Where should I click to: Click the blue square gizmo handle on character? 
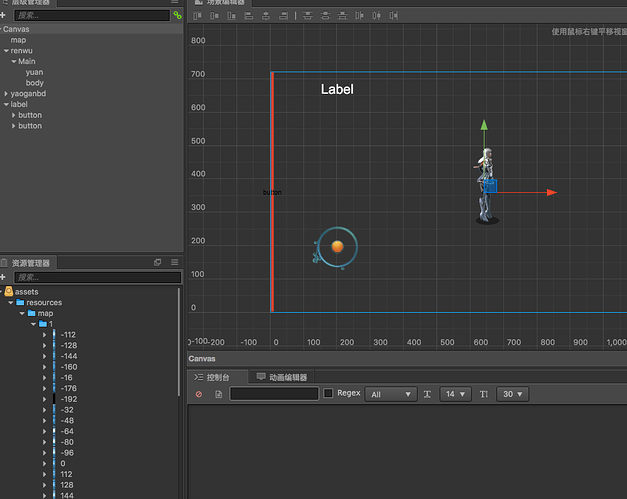490,185
